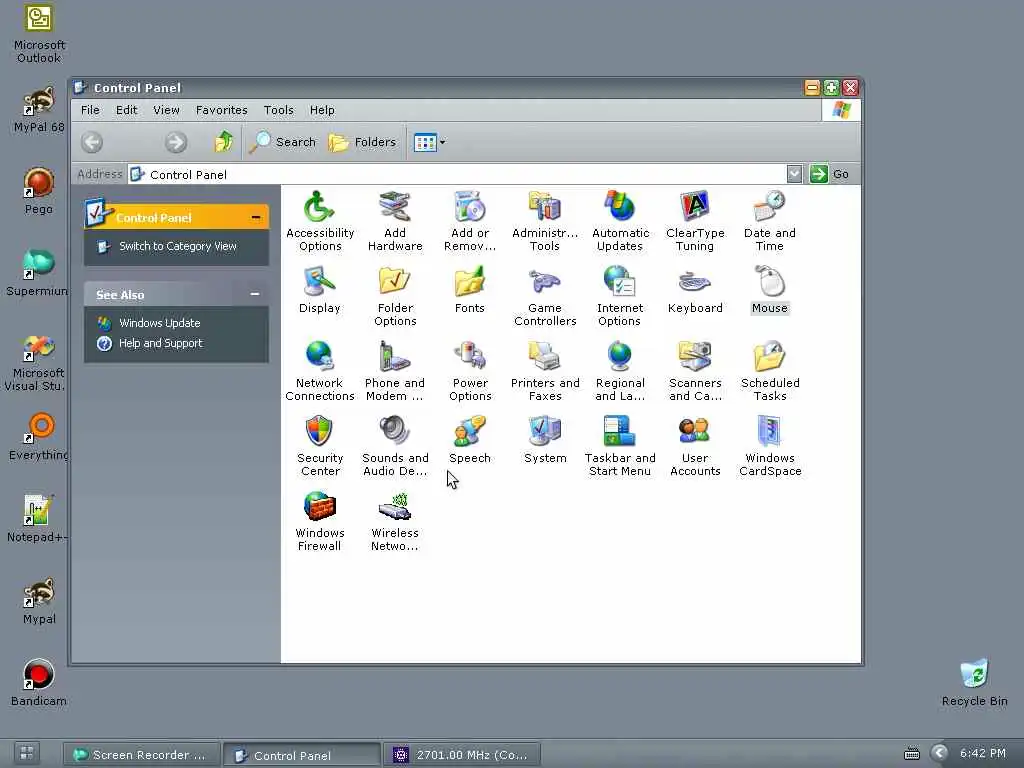The image size is (1024, 768).
Task: Open User Accounts icon
Action: (x=695, y=446)
